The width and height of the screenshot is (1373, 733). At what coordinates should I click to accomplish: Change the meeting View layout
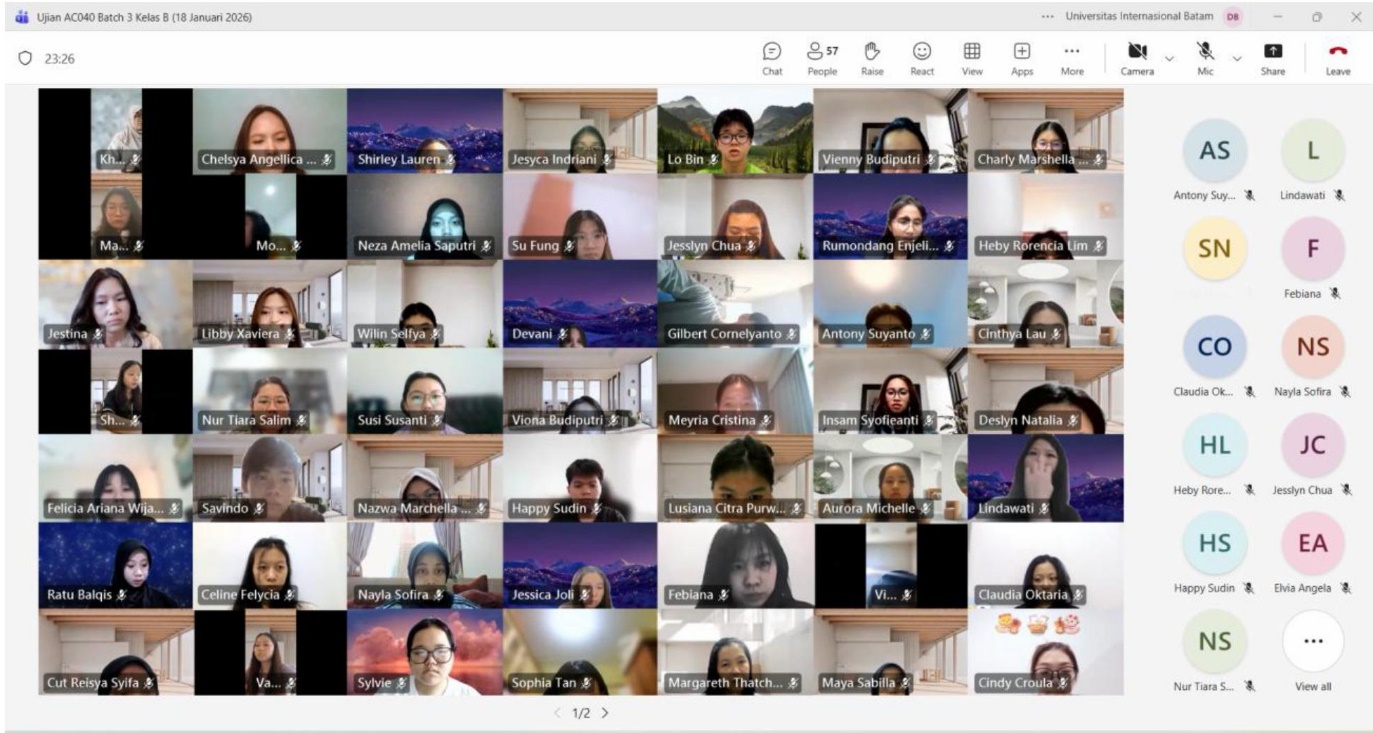[x=971, y=58]
